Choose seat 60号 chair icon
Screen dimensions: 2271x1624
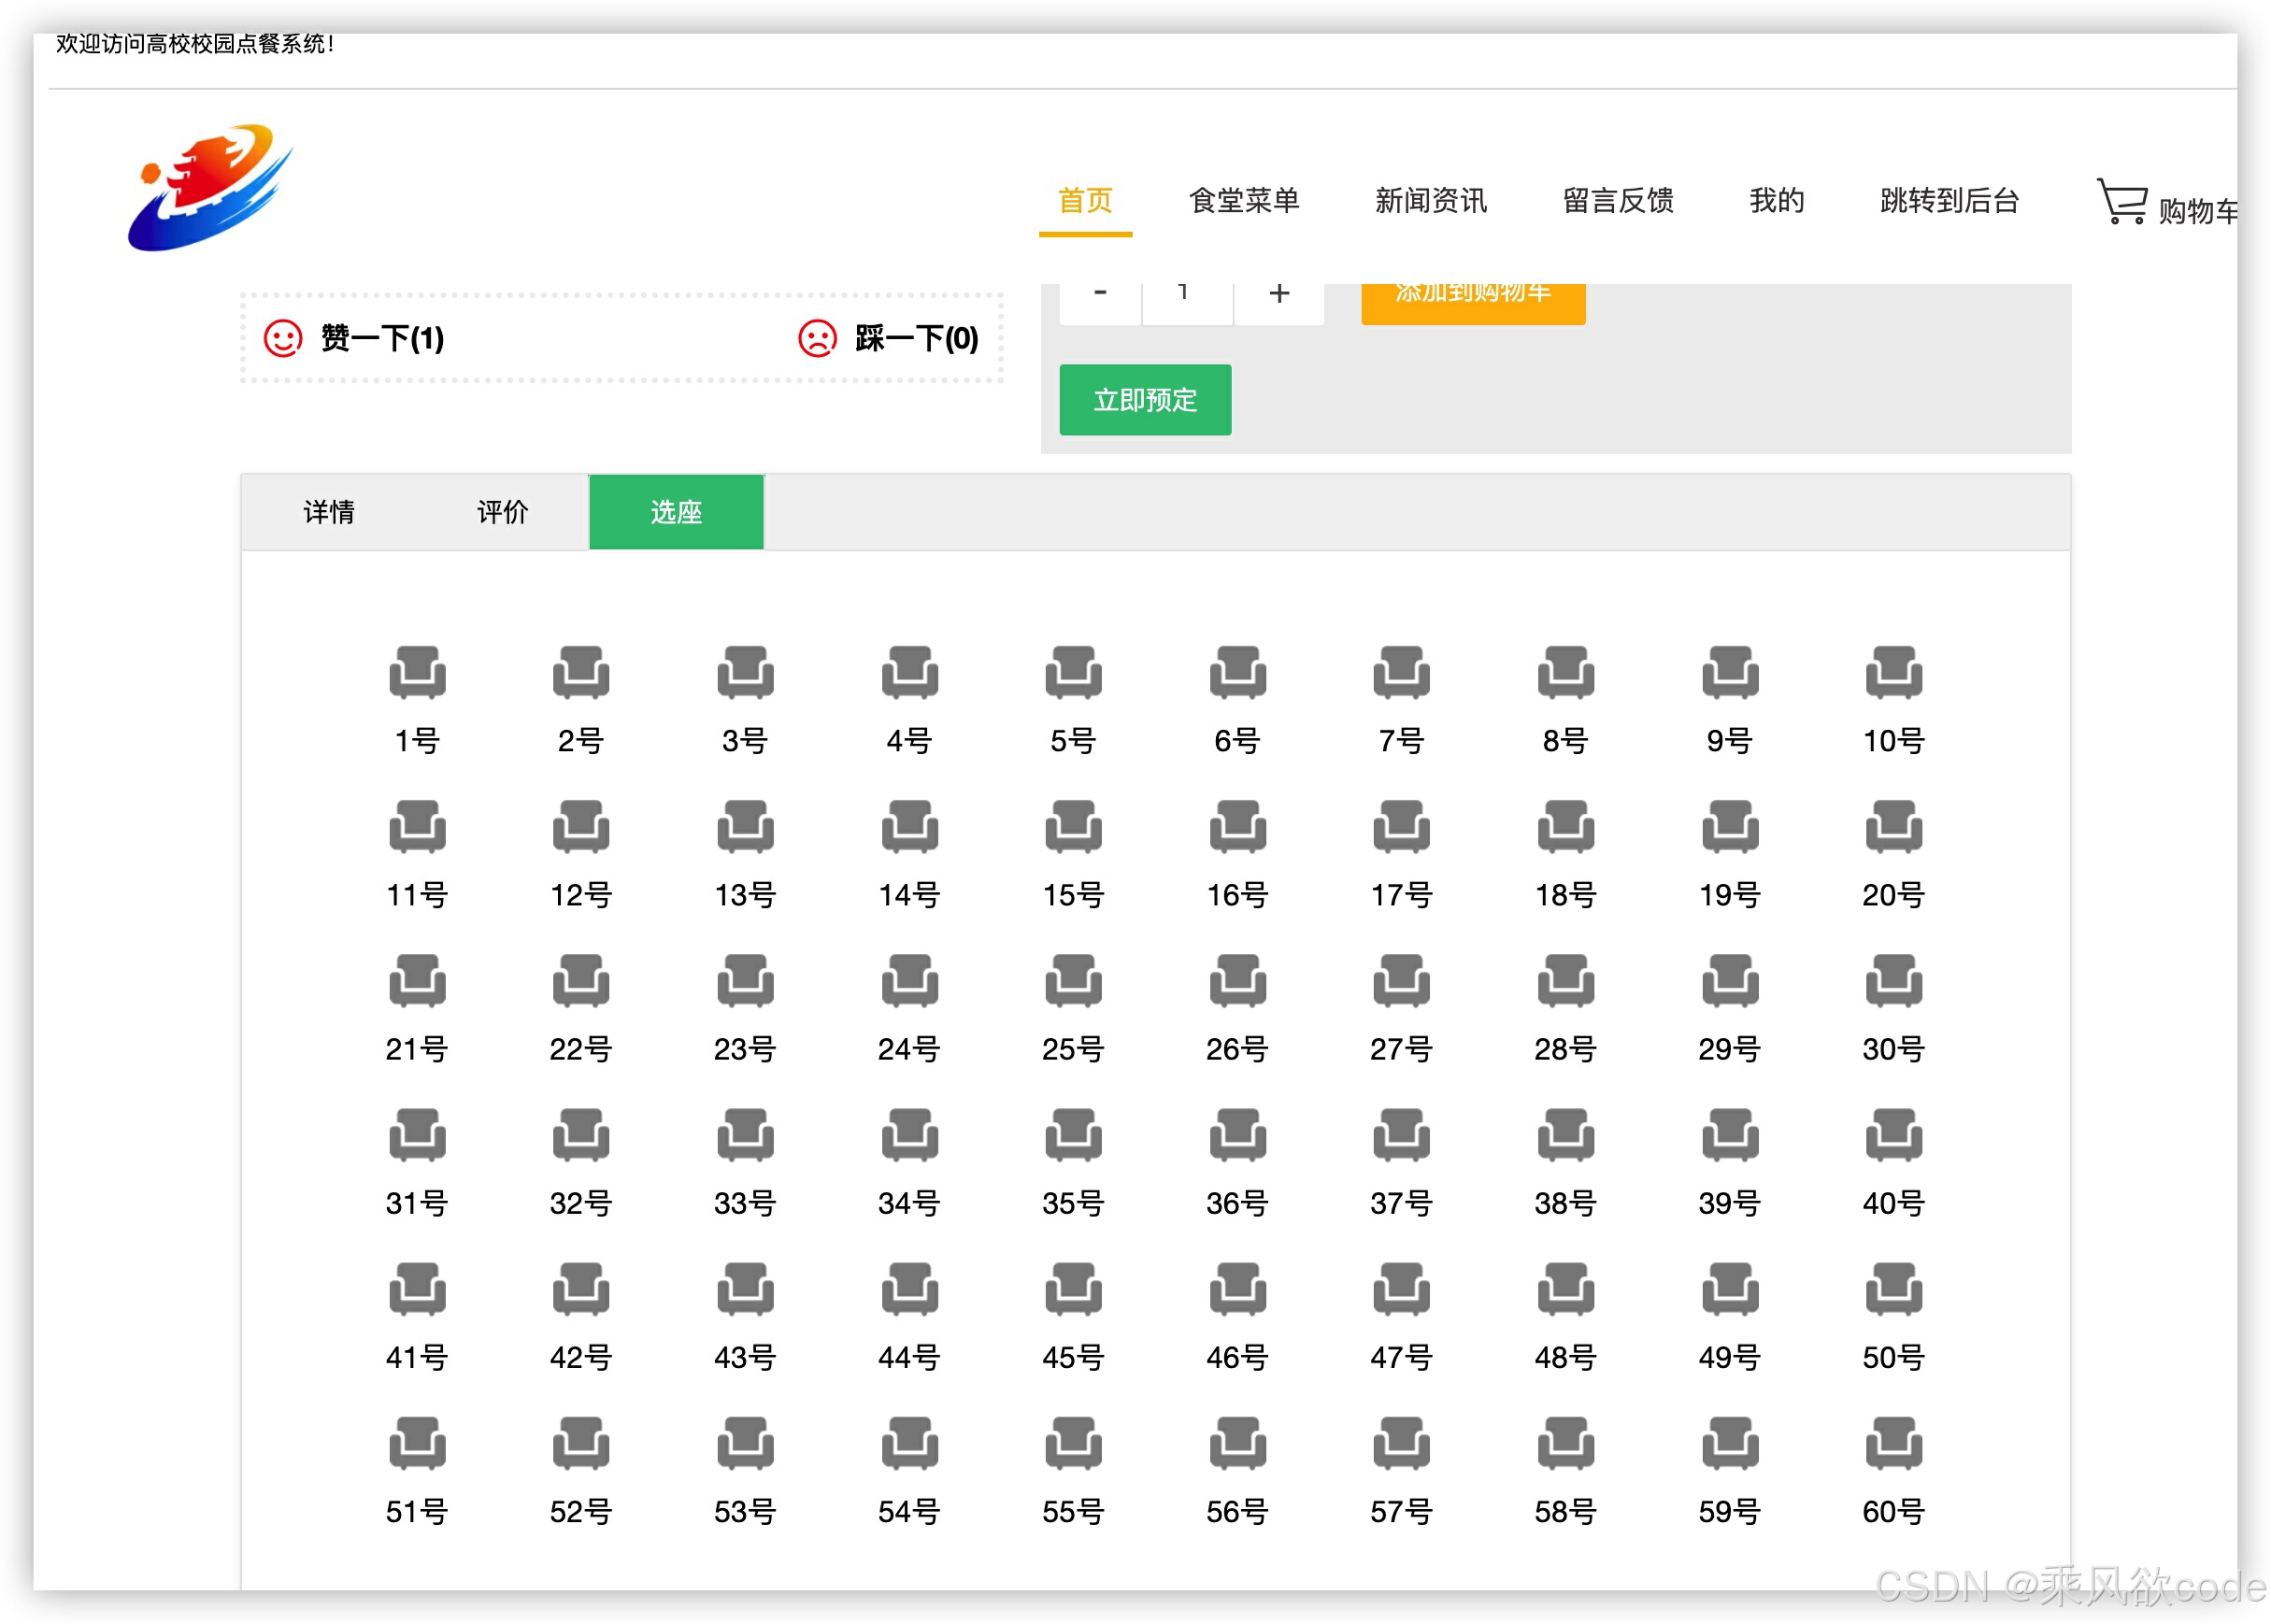click(1893, 1442)
